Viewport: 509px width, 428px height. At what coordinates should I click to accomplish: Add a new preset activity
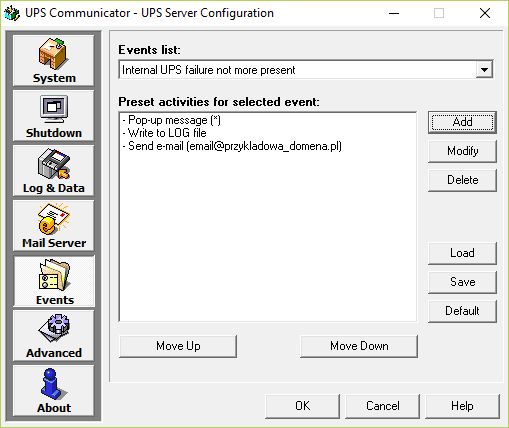(x=462, y=122)
